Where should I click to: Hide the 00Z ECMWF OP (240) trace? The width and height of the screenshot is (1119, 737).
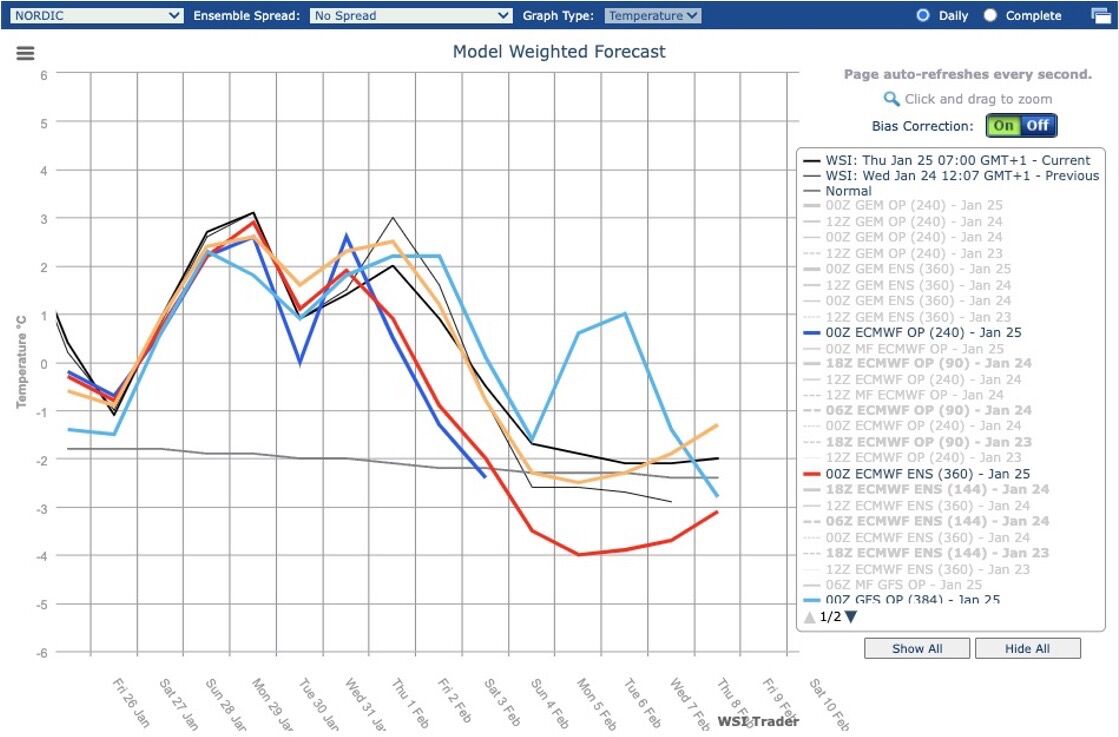pos(919,332)
